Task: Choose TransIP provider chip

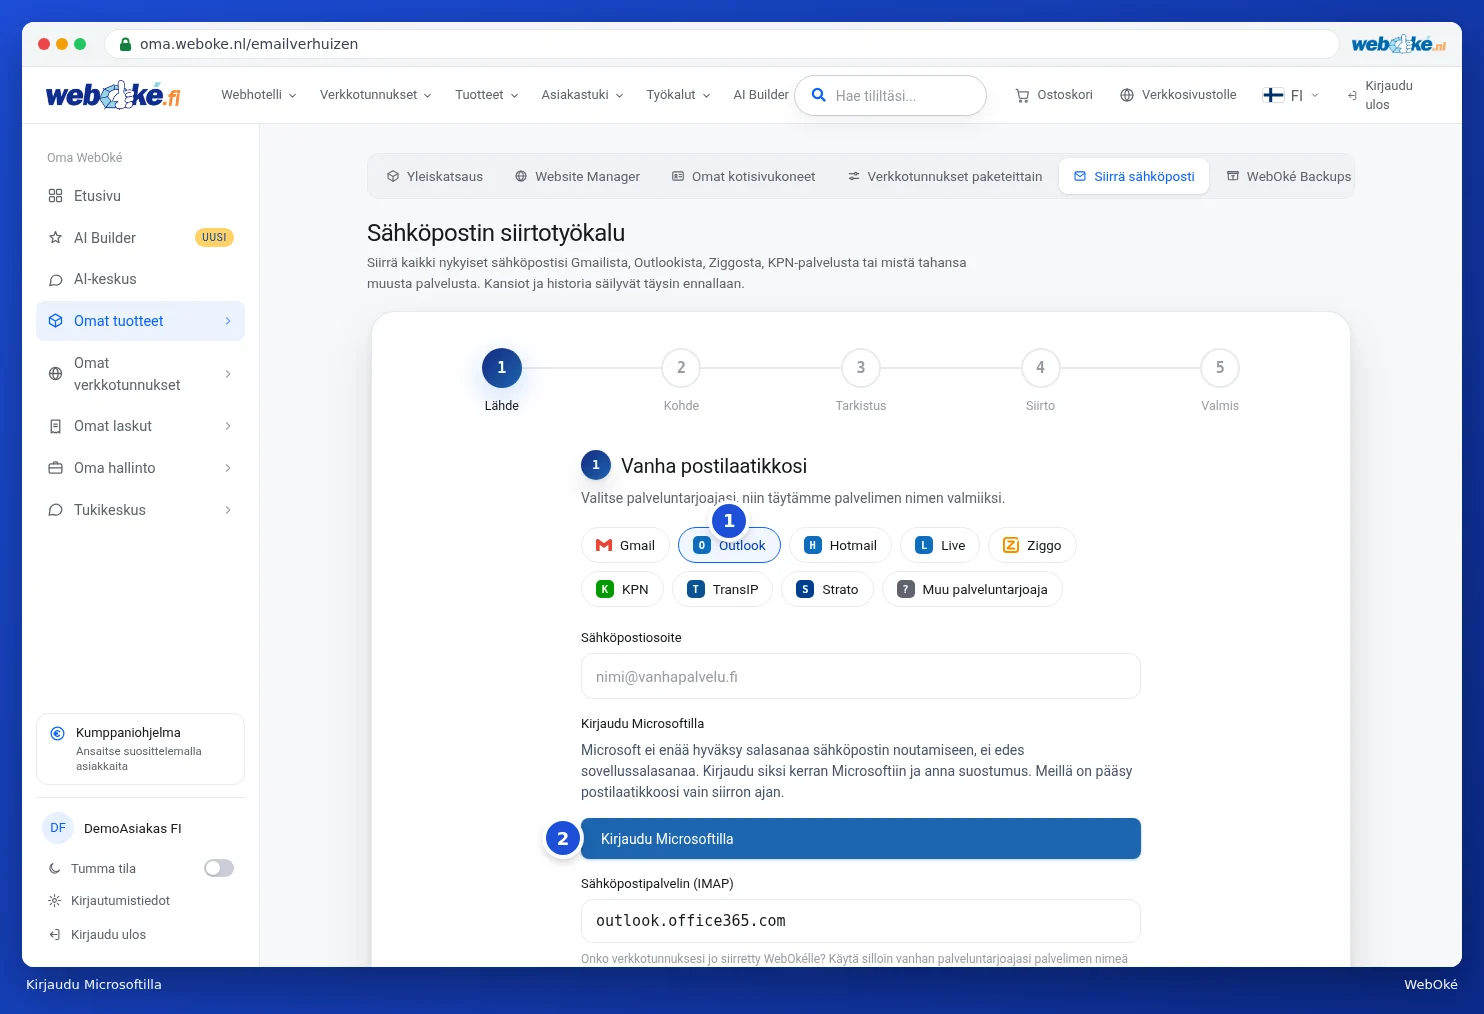Action: [723, 589]
